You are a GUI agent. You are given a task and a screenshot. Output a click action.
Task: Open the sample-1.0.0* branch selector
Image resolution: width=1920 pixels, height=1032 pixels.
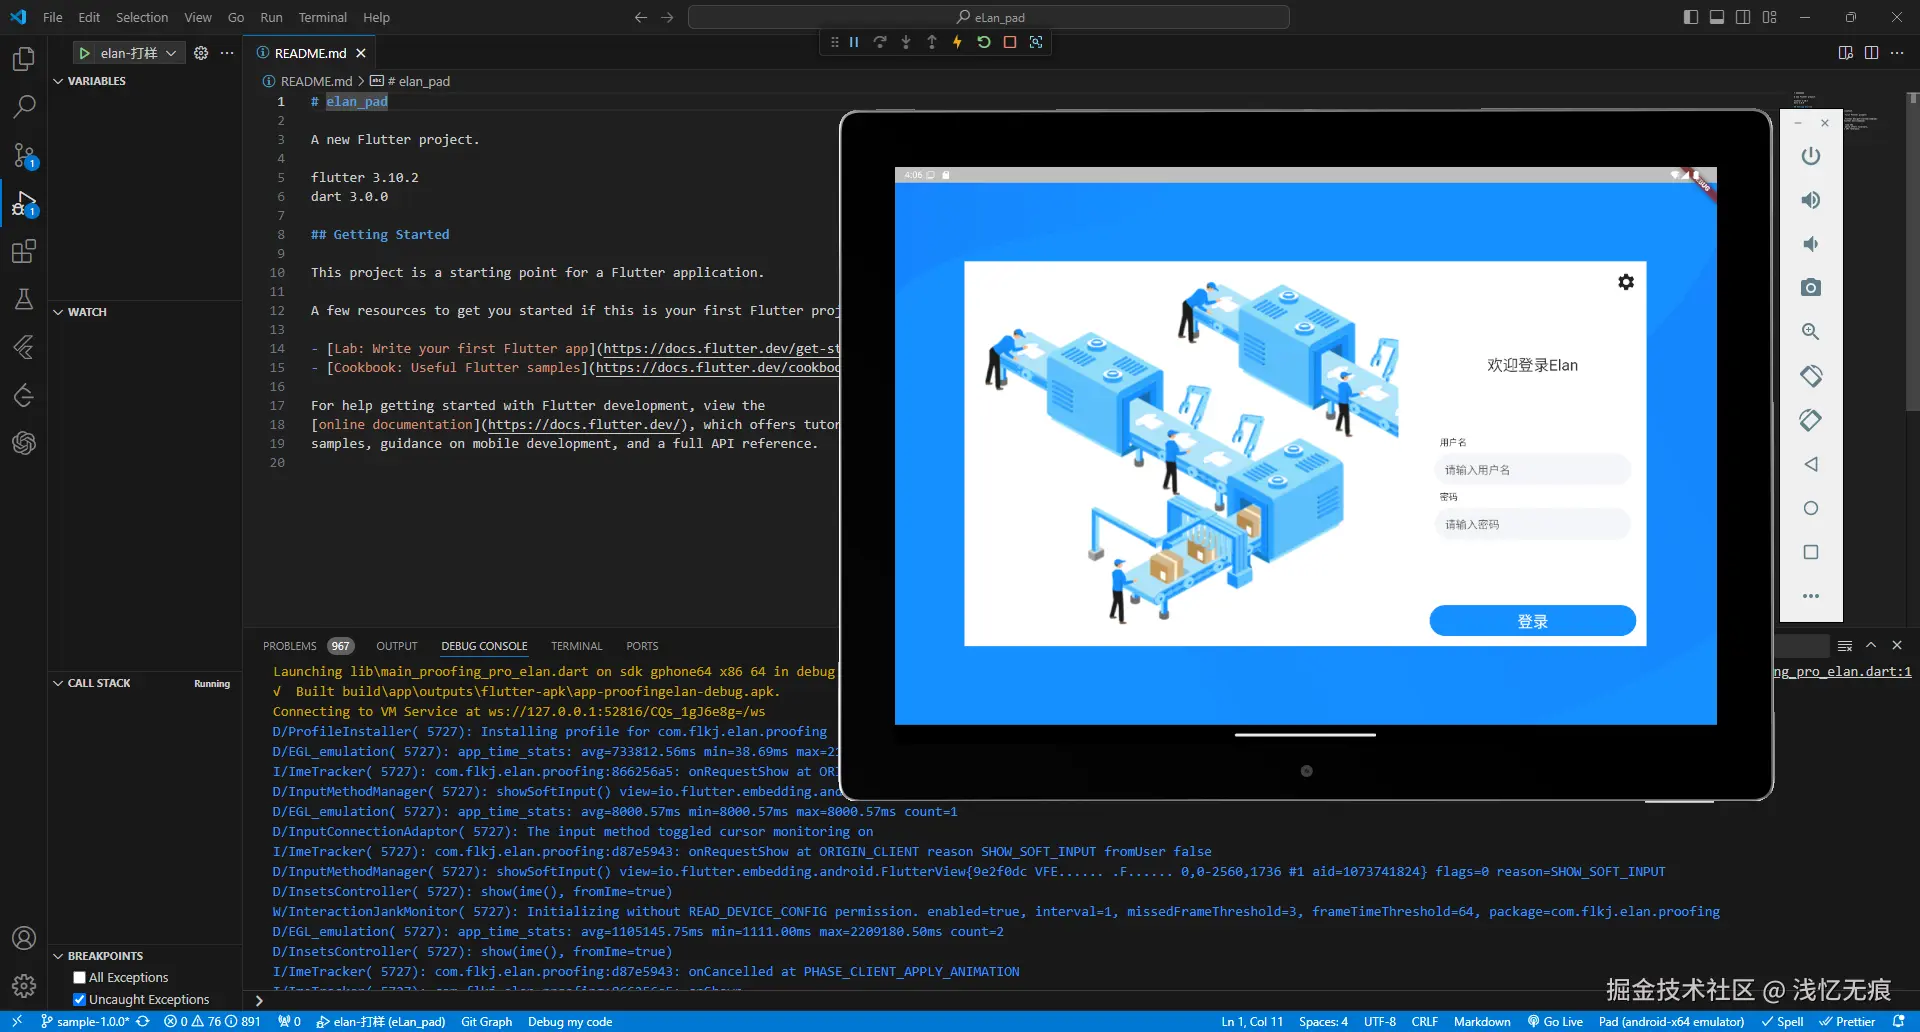click(x=86, y=1022)
